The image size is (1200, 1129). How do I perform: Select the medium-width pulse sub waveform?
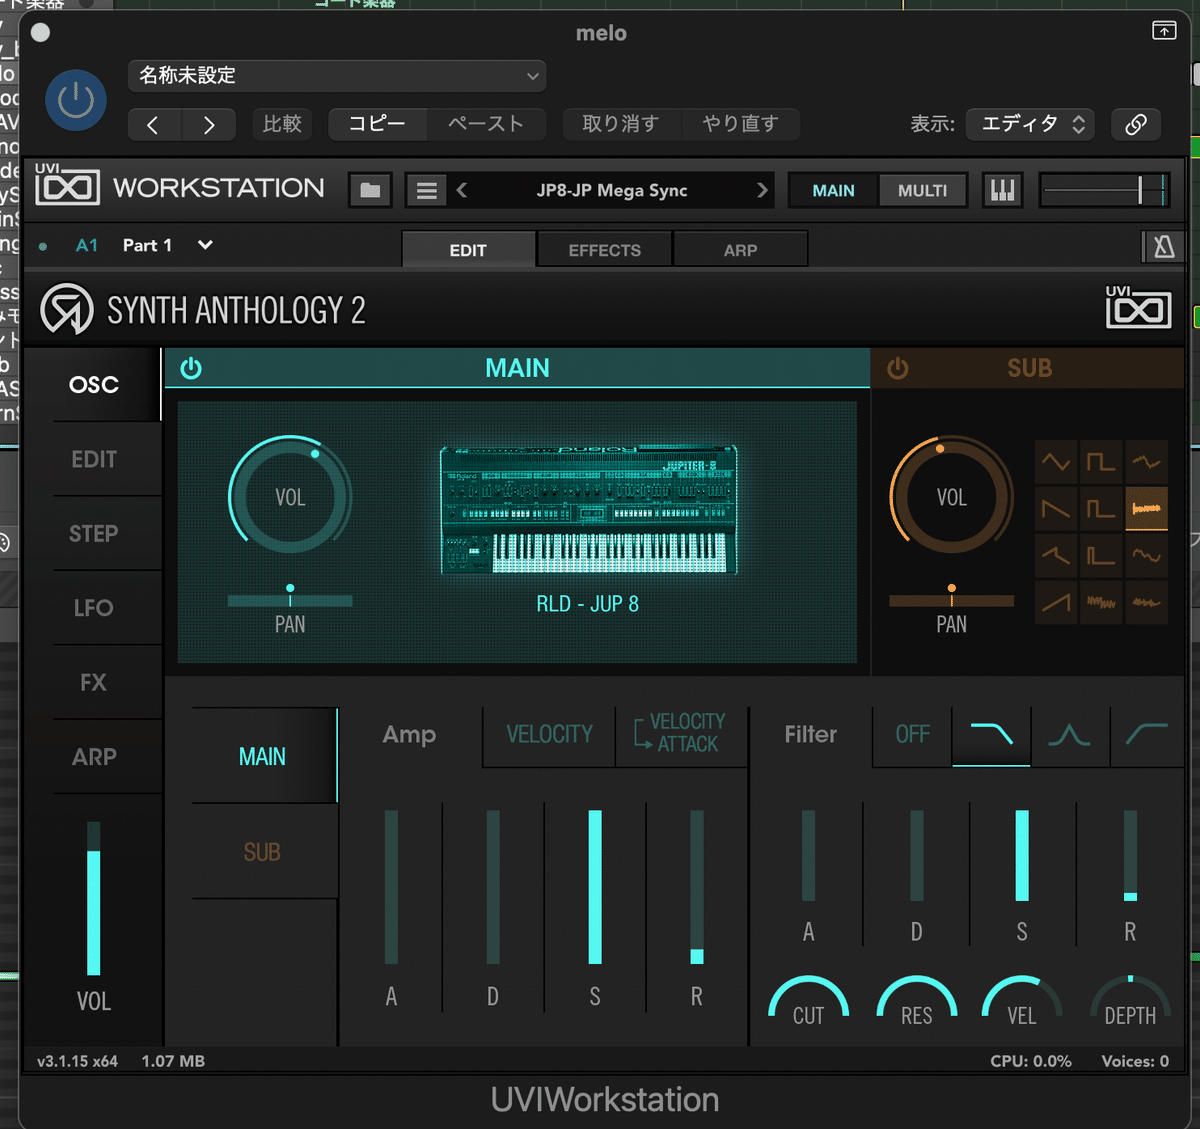(1101, 509)
